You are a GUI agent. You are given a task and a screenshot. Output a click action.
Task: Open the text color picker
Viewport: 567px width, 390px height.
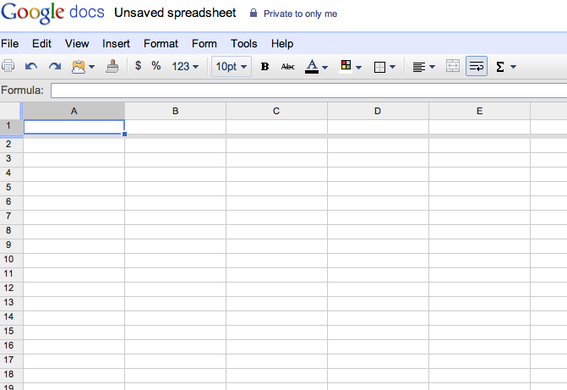[316, 67]
